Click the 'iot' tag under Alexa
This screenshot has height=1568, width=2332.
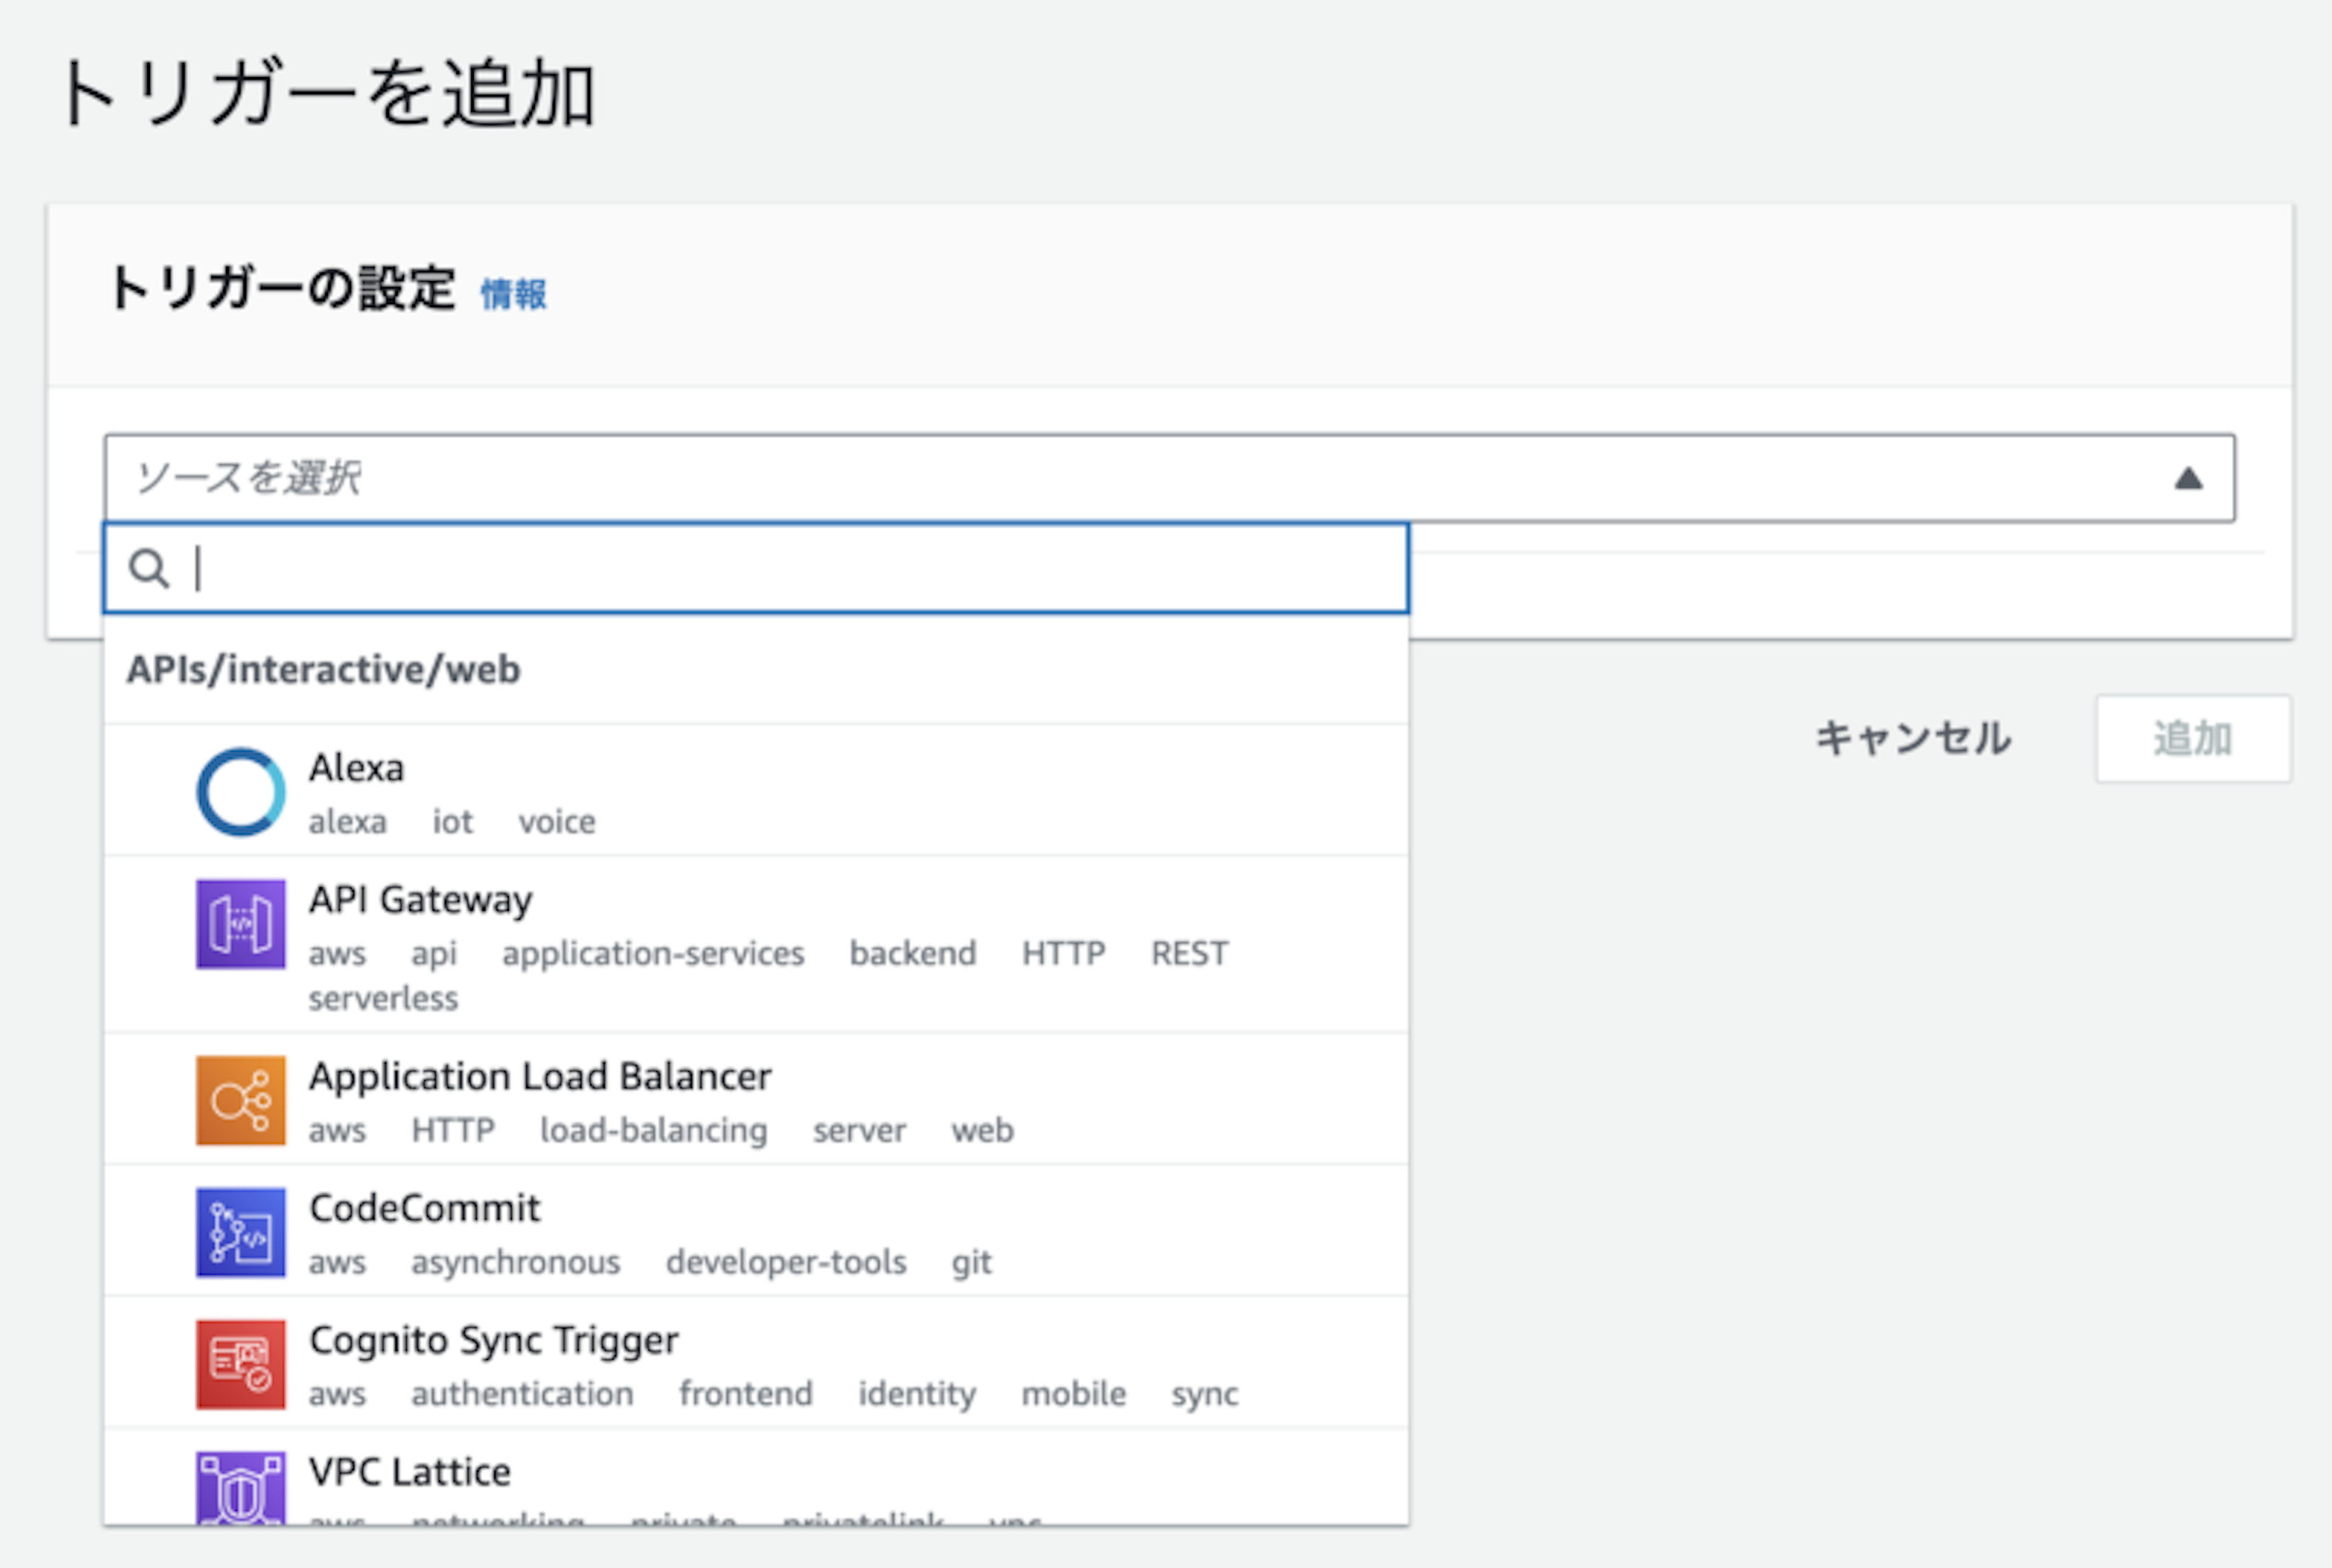click(x=452, y=822)
